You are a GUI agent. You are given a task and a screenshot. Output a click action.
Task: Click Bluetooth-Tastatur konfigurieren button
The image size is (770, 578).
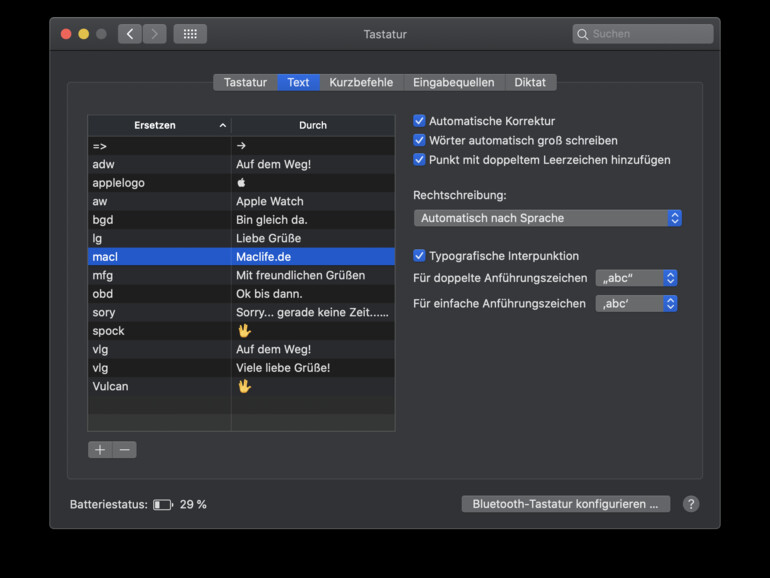pos(565,504)
